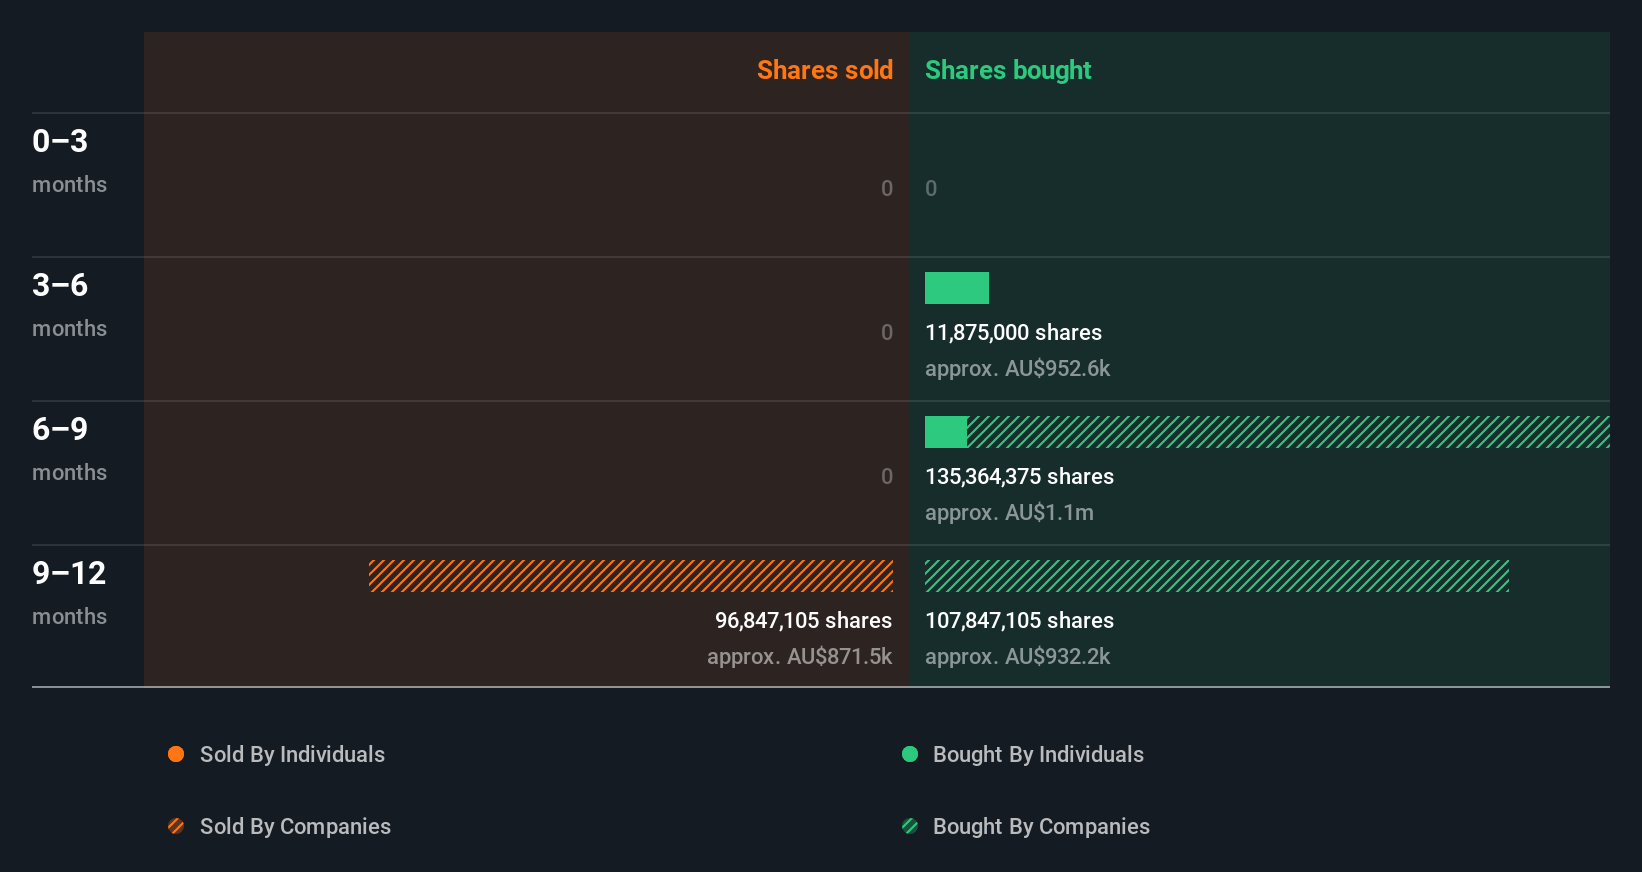Image resolution: width=1642 pixels, height=872 pixels.
Task: Toggle the Bought By Individuals legend label
Action: [1038, 754]
